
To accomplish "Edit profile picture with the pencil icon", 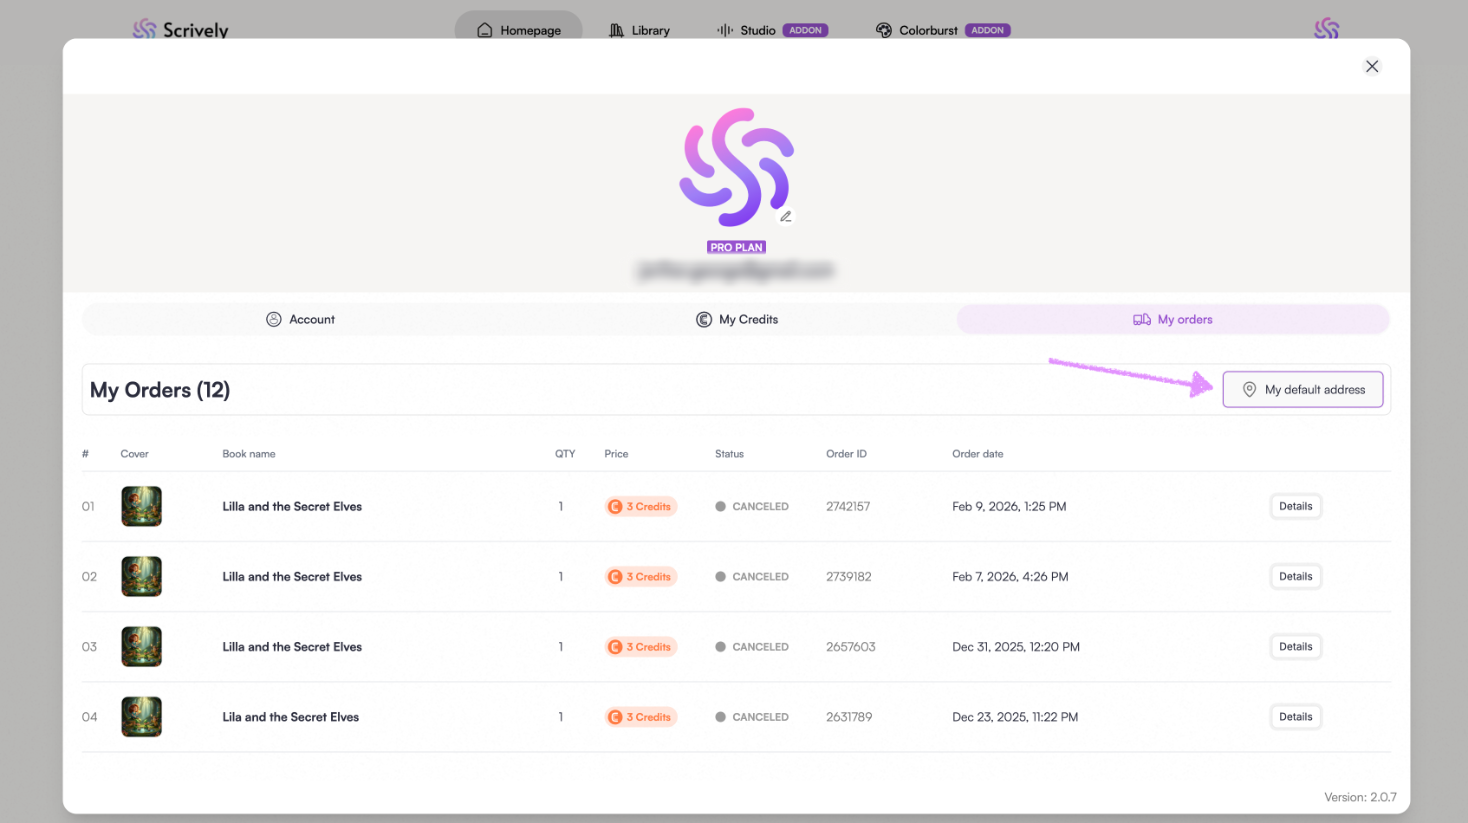I will click(x=786, y=216).
